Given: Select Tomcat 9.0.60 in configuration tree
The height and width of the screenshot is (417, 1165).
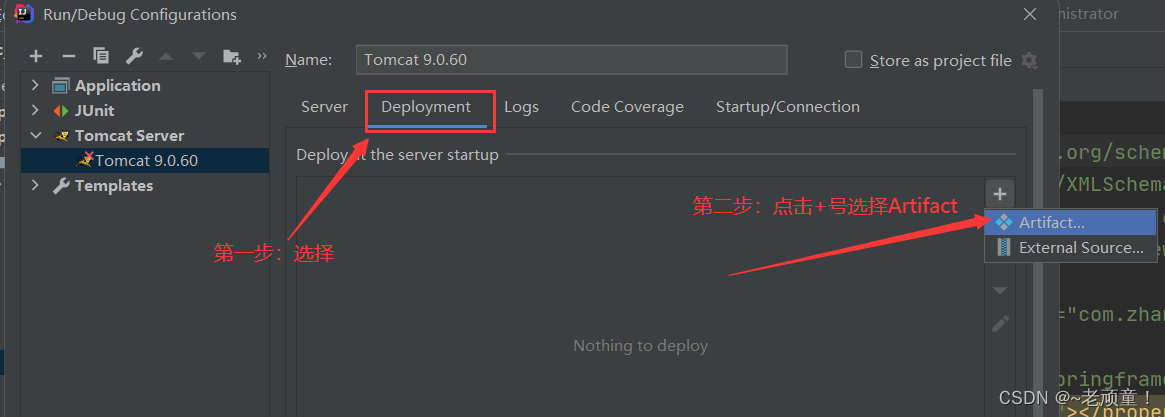Looking at the screenshot, I should click(x=145, y=161).
